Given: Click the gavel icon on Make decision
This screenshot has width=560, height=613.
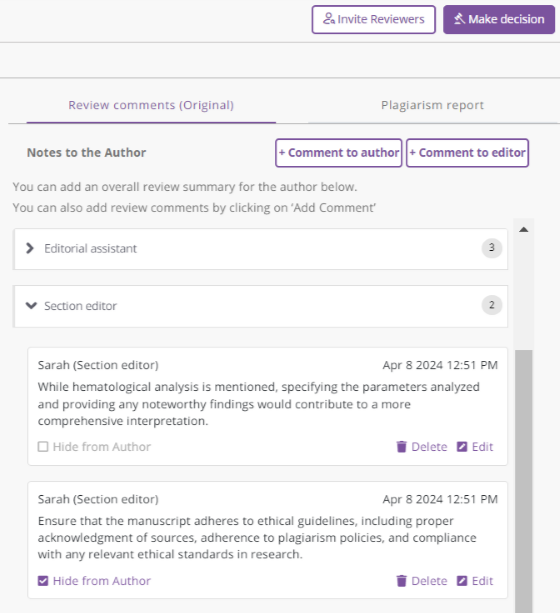Looking at the screenshot, I should pos(459,19).
